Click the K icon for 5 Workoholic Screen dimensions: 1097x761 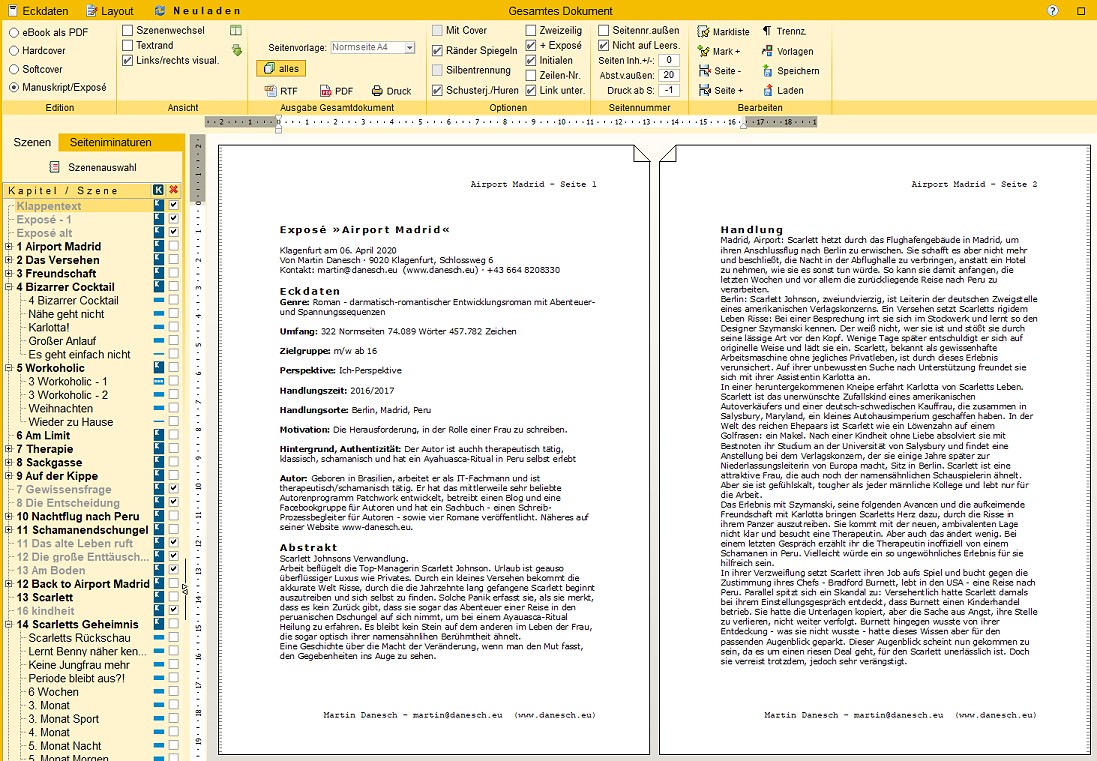(x=158, y=367)
